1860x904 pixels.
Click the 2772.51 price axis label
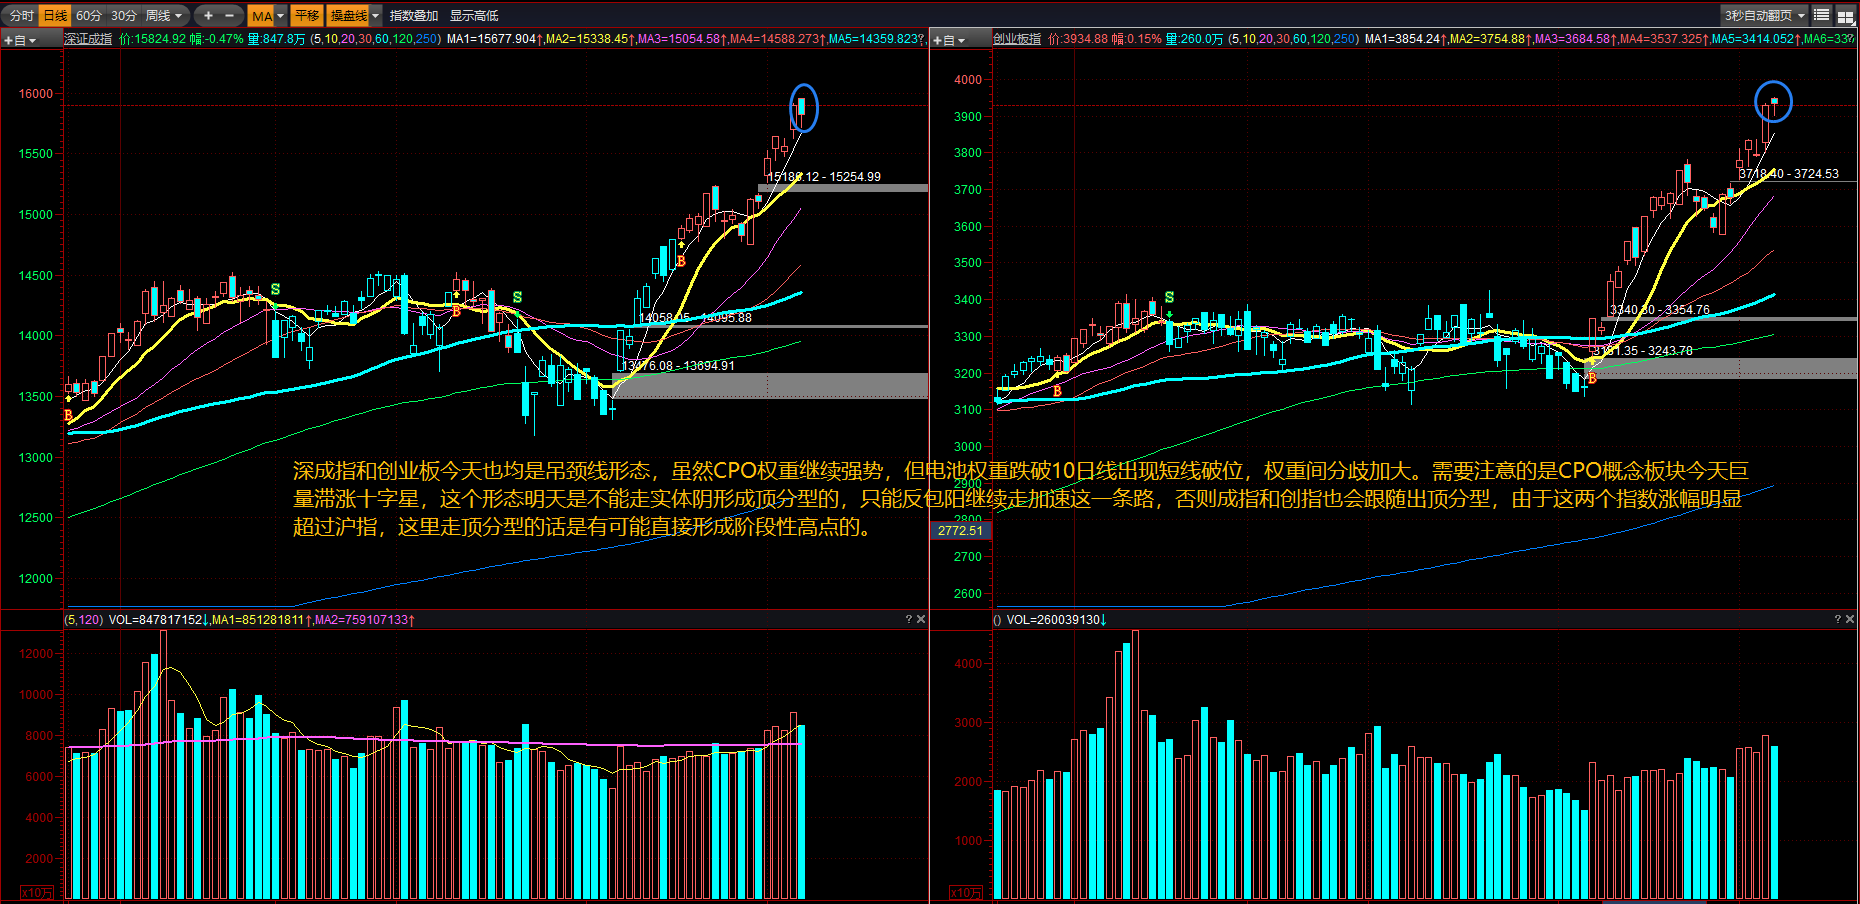(x=960, y=530)
